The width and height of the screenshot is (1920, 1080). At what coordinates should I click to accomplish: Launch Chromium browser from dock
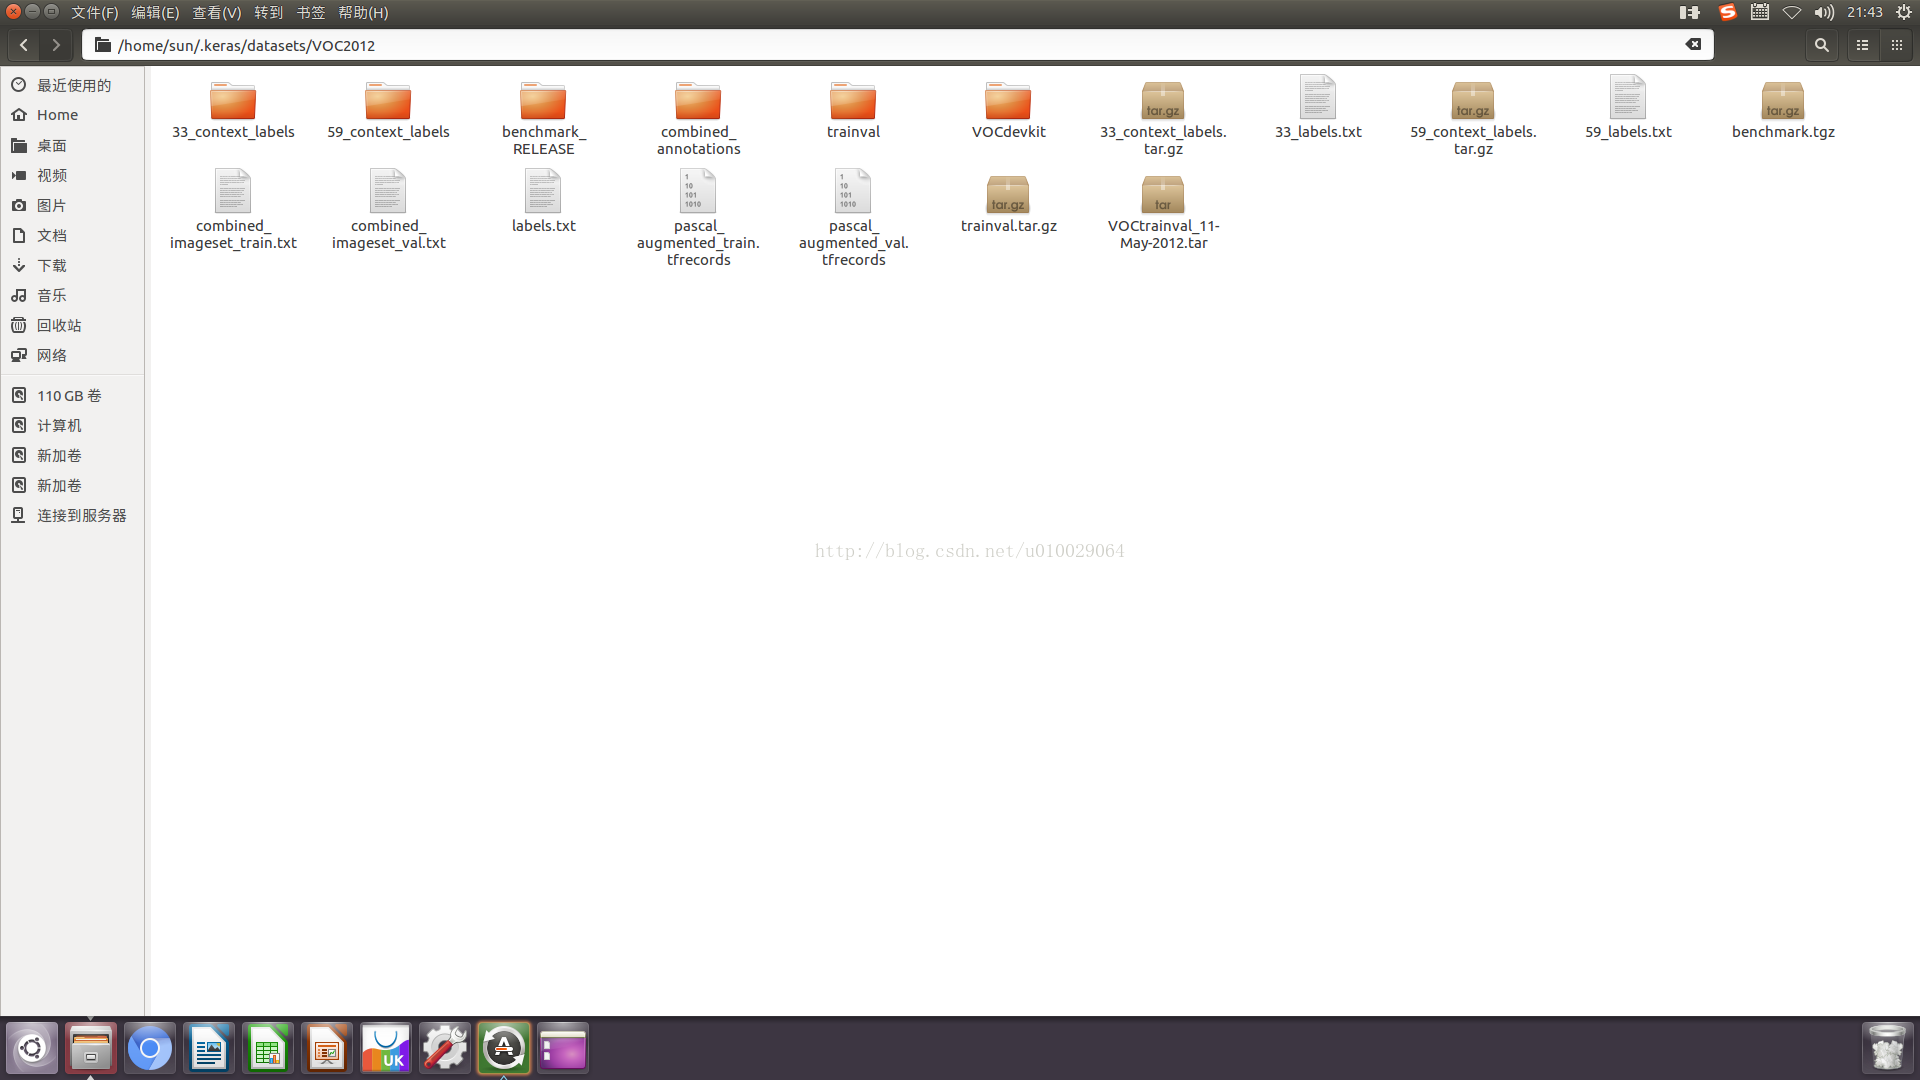[150, 1048]
